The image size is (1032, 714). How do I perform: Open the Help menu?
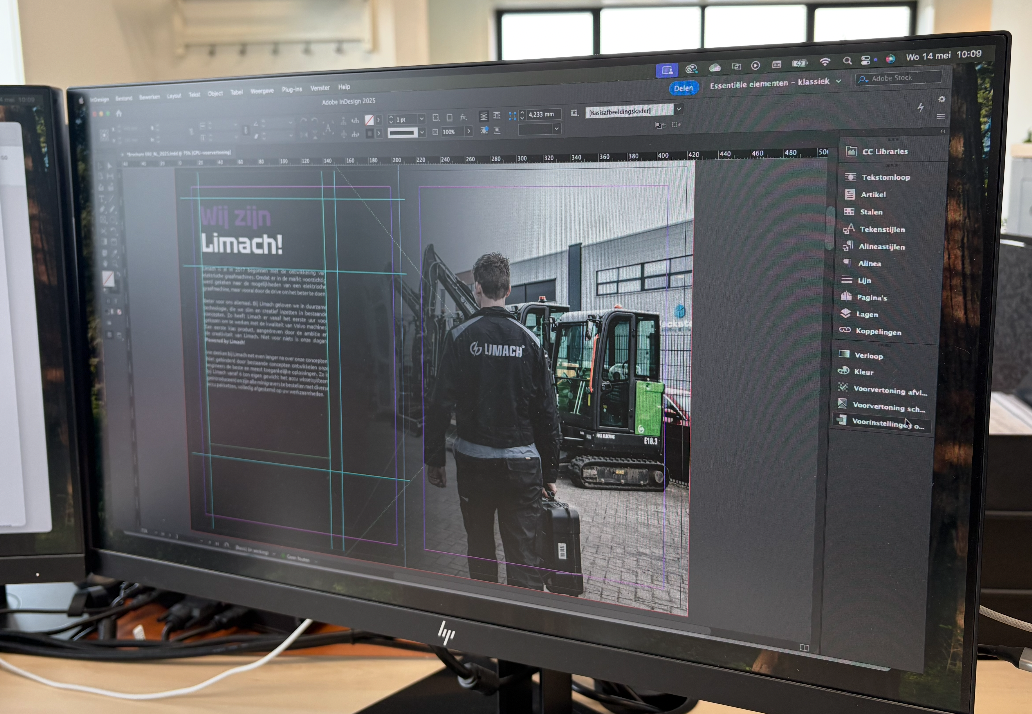tap(344, 87)
